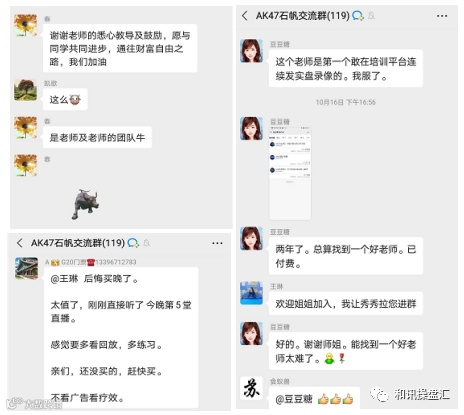464x415 pixels.
Task: Tap the sunflower avatar beside the 谢谢老师 message
Action: [x=25, y=25]
